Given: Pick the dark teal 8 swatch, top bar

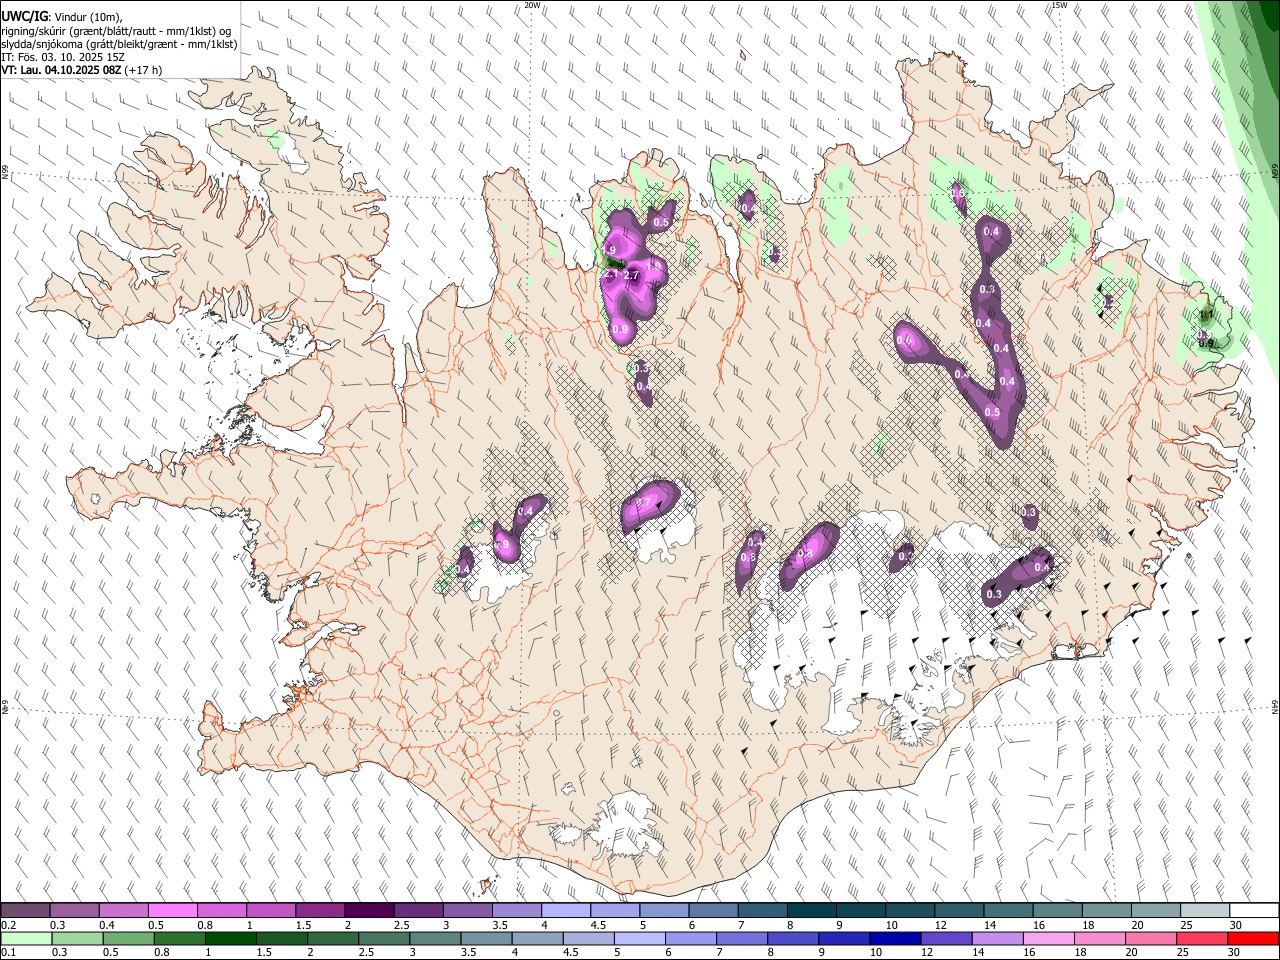Looking at the screenshot, I should click(811, 911).
